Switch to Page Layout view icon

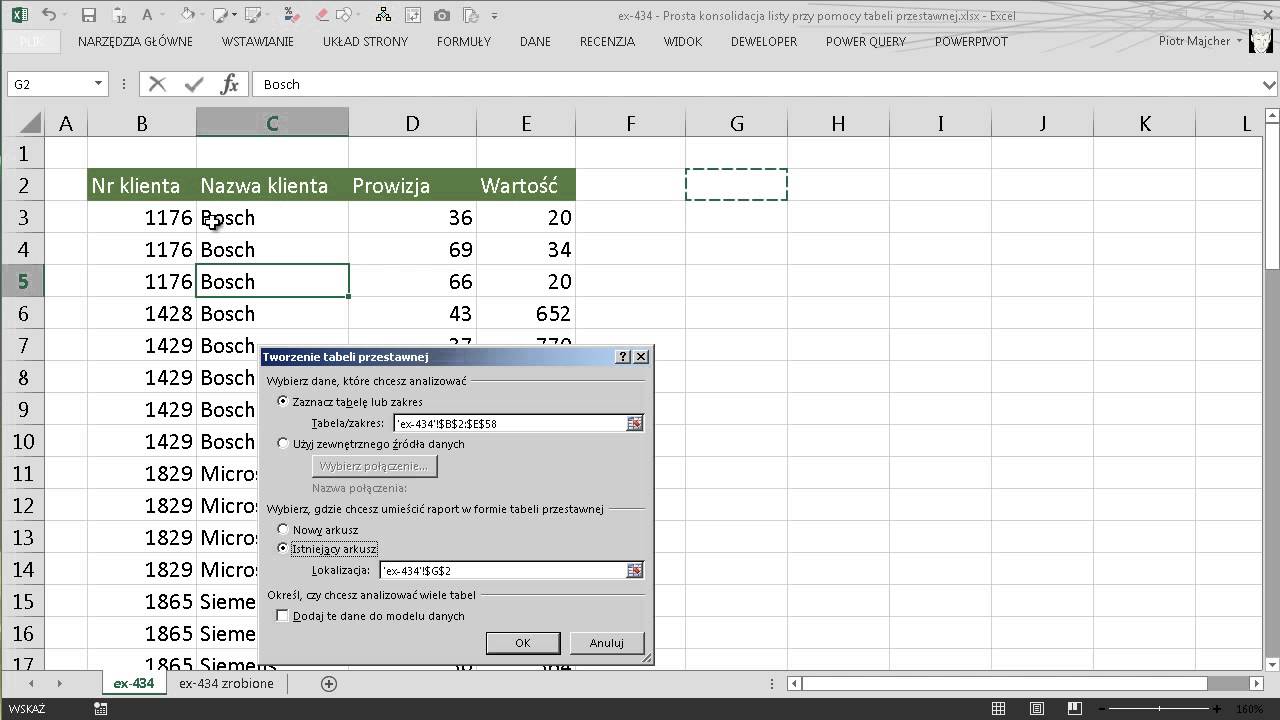(1035, 709)
